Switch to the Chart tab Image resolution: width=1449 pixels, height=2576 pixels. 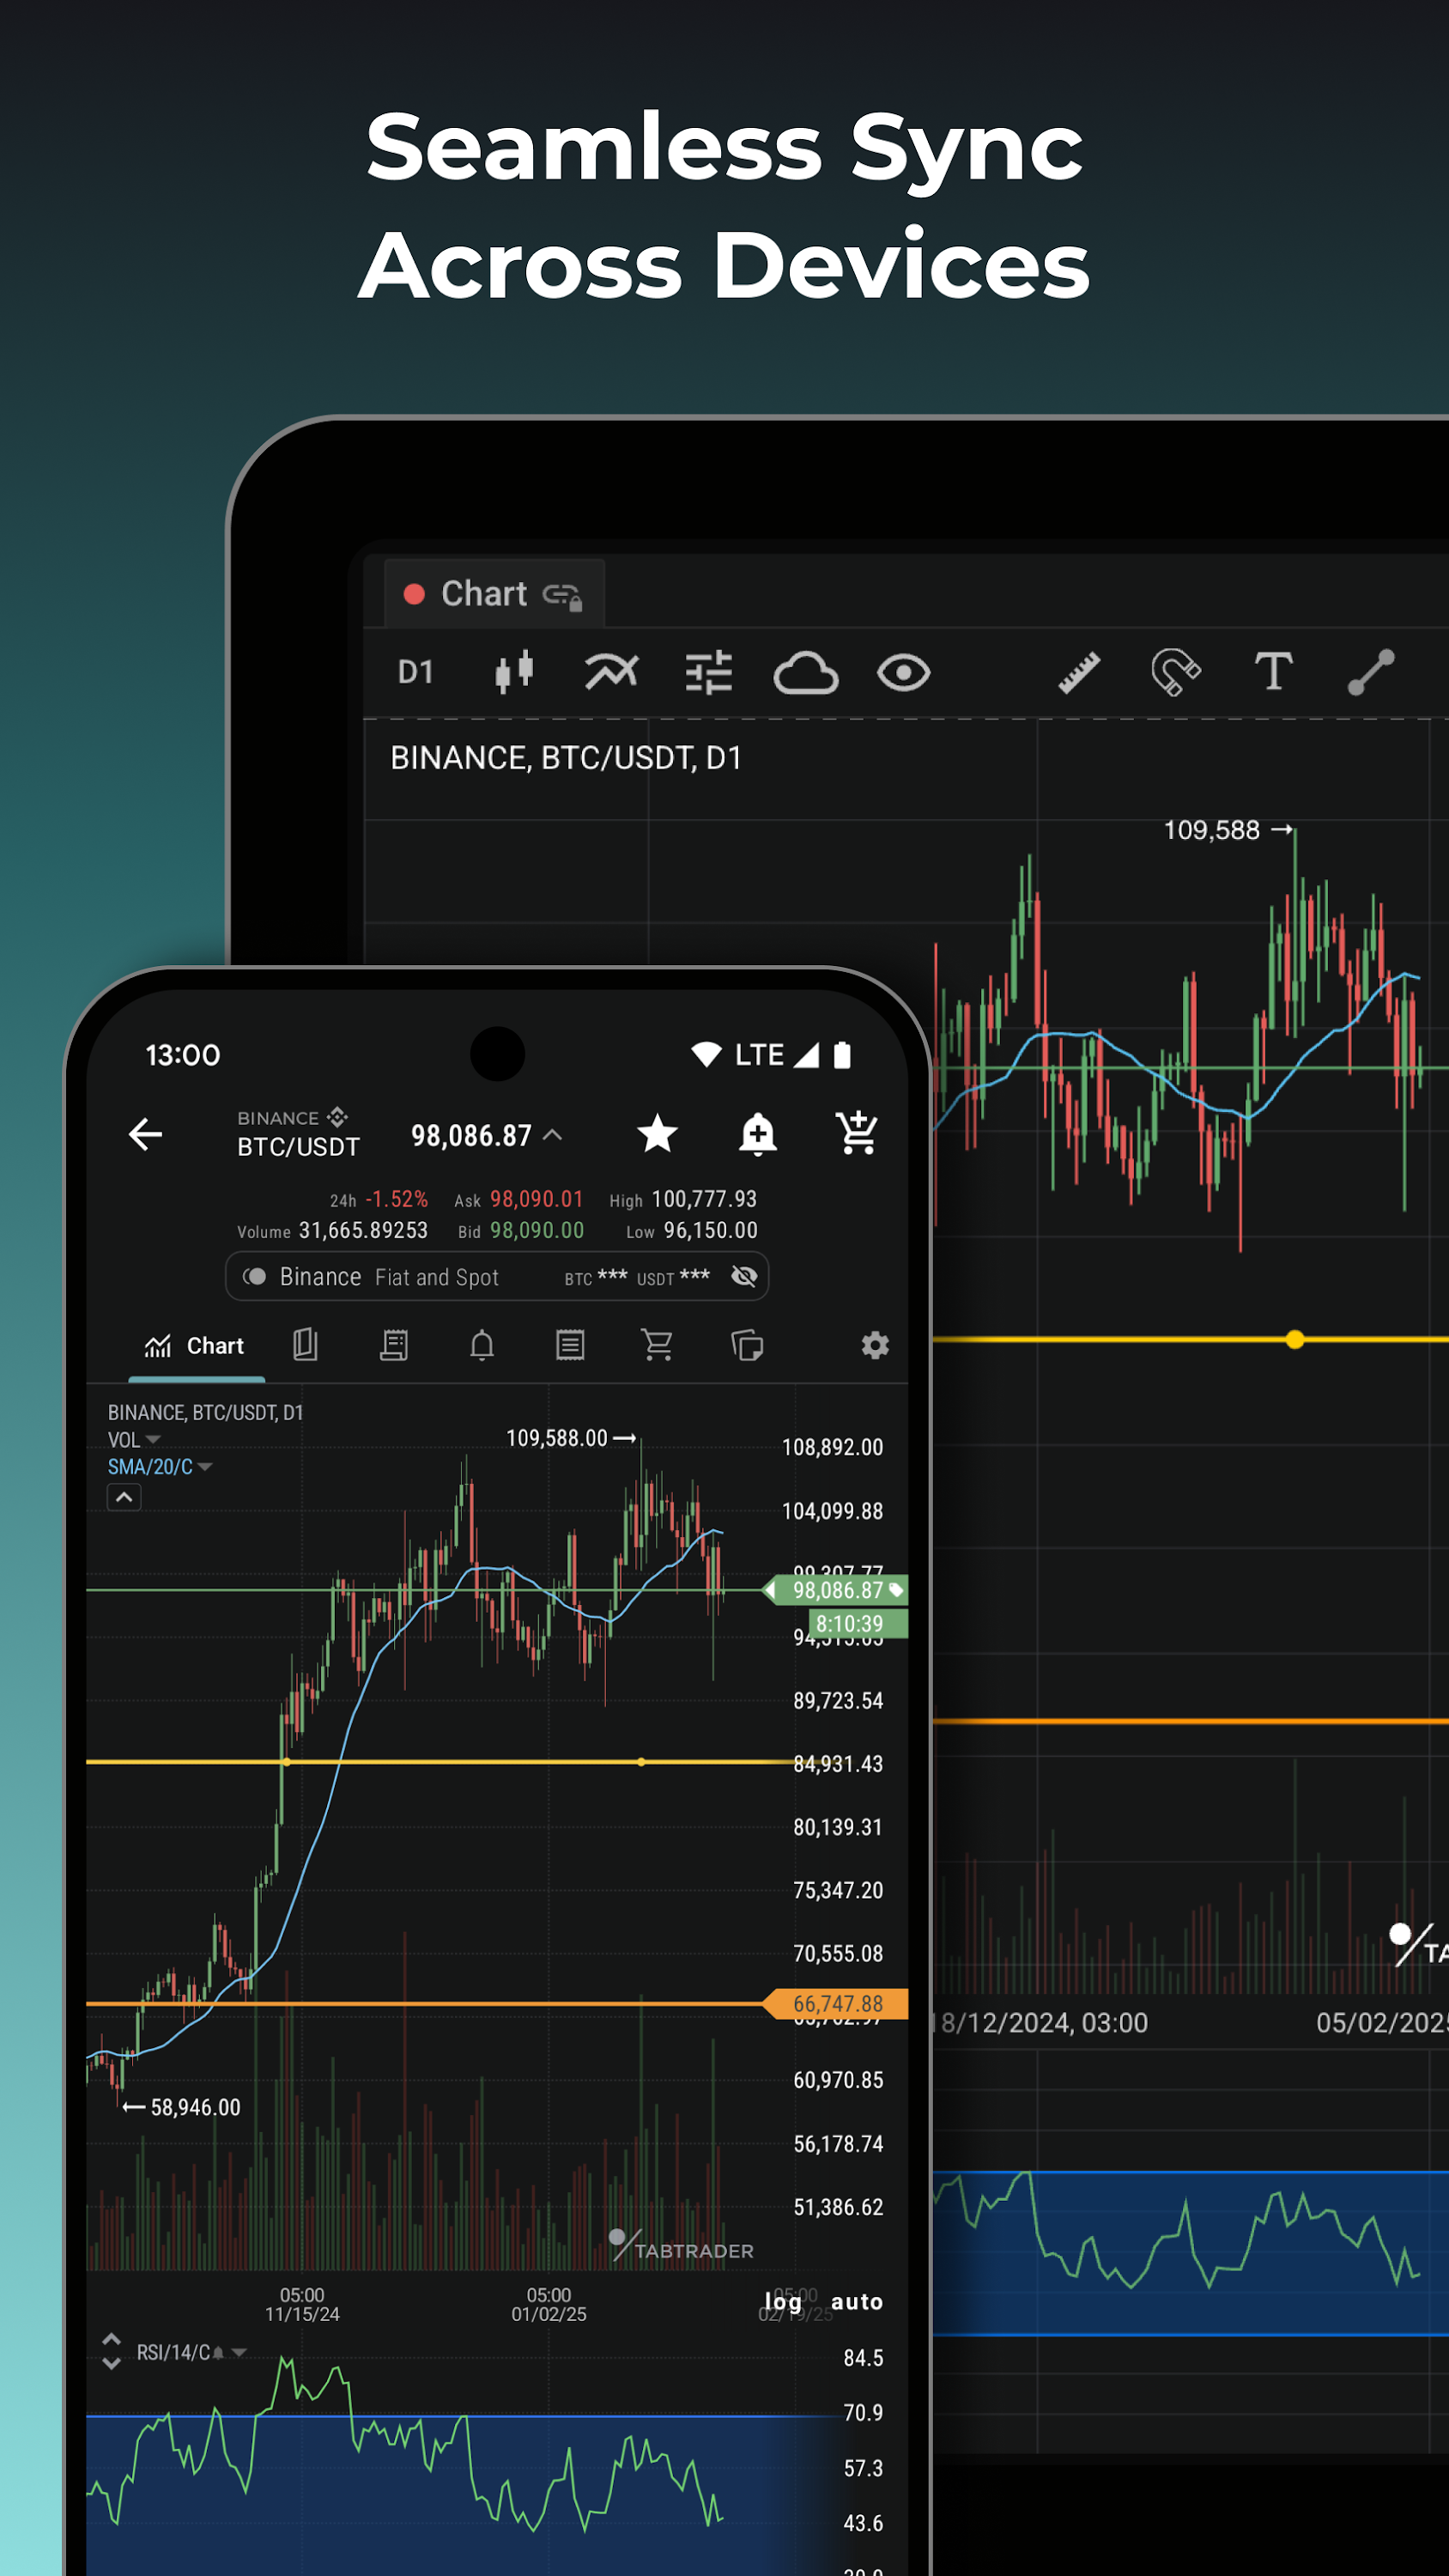(x=196, y=1346)
